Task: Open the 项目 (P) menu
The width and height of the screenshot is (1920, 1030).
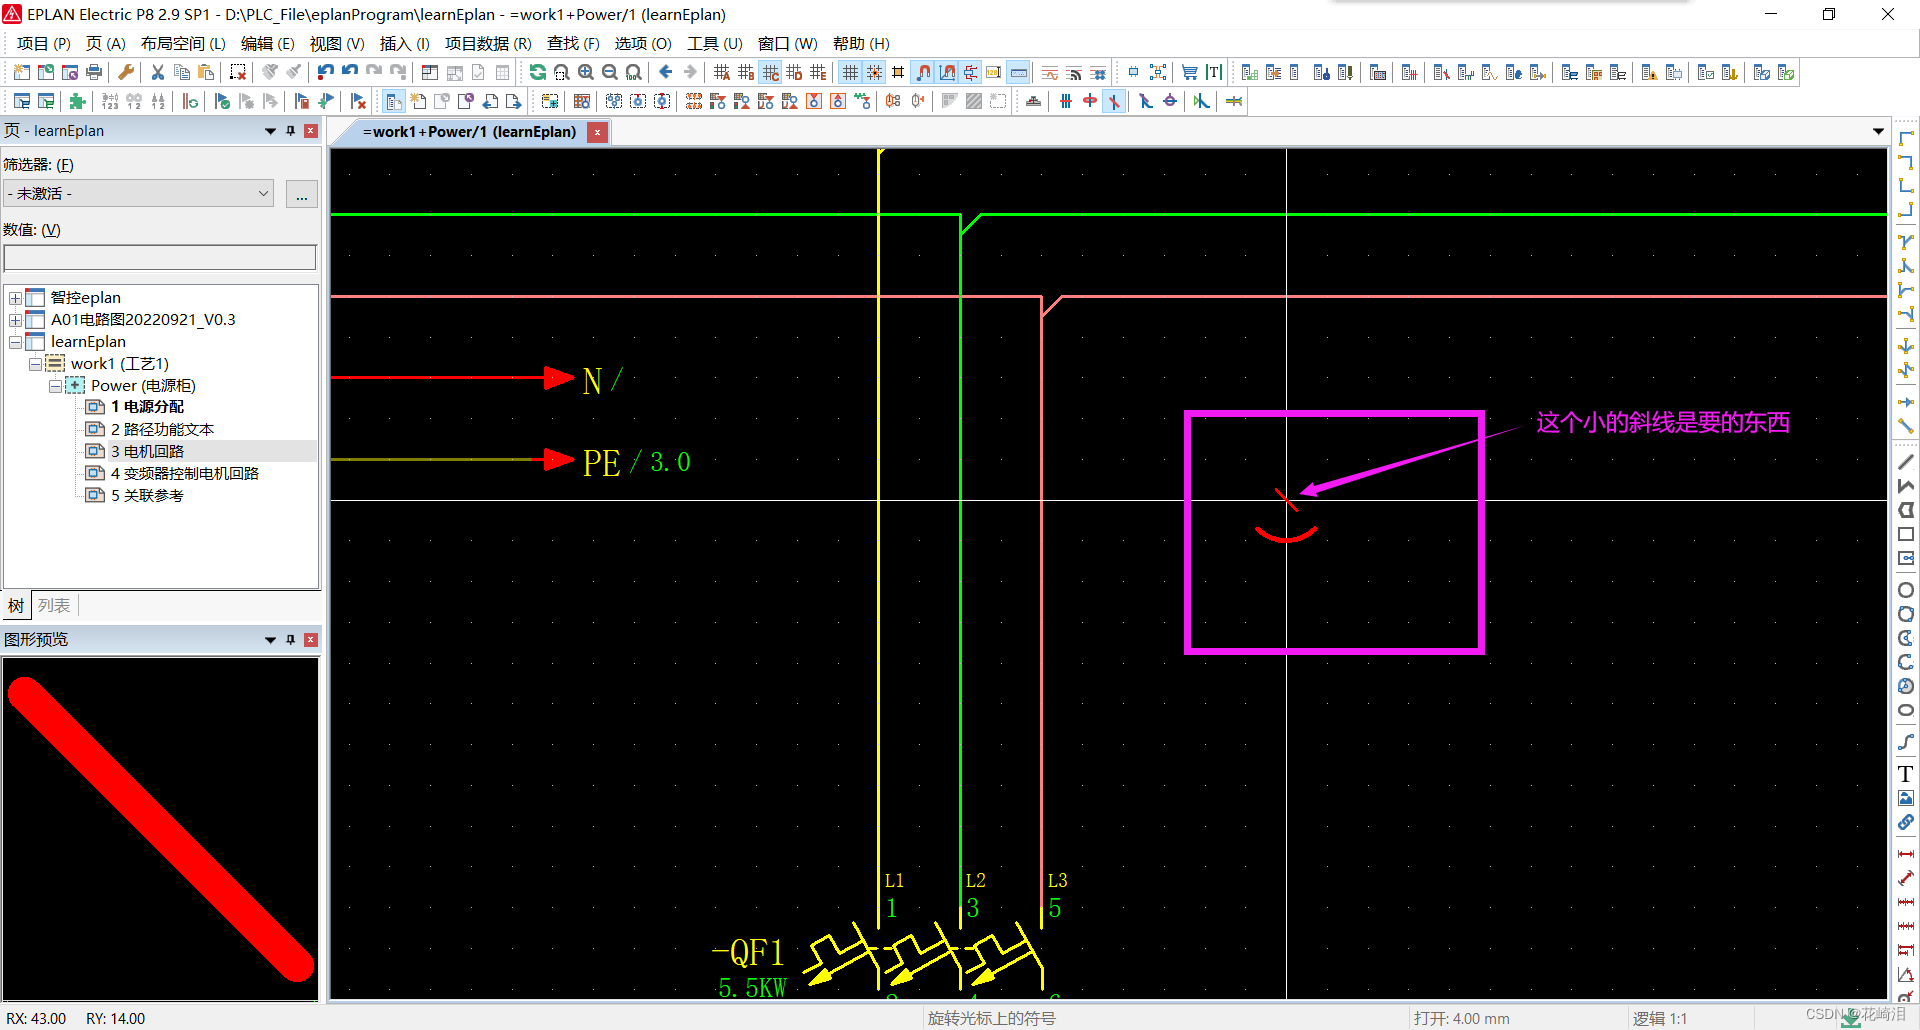Action: (x=43, y=43)
